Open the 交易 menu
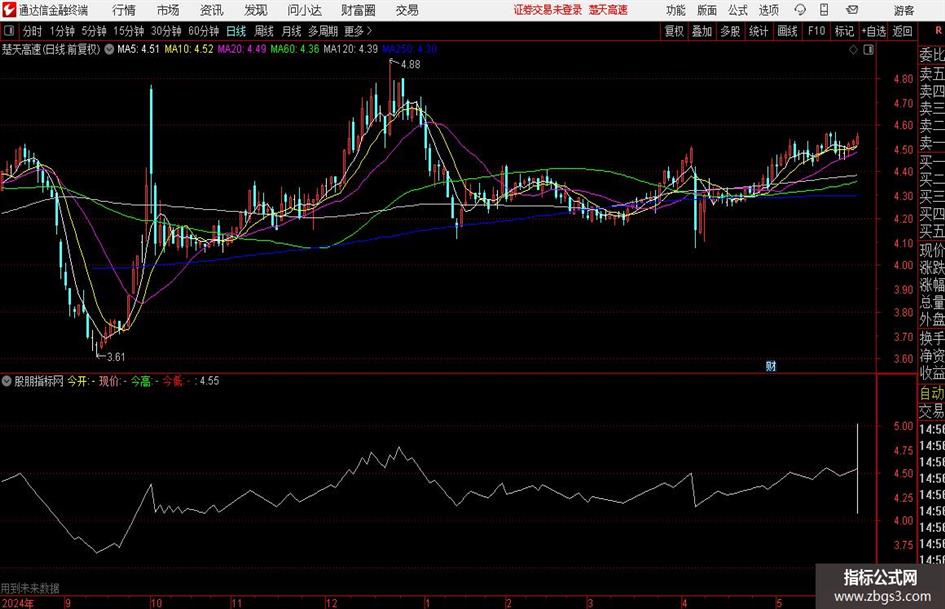 (x=407, y=10)
